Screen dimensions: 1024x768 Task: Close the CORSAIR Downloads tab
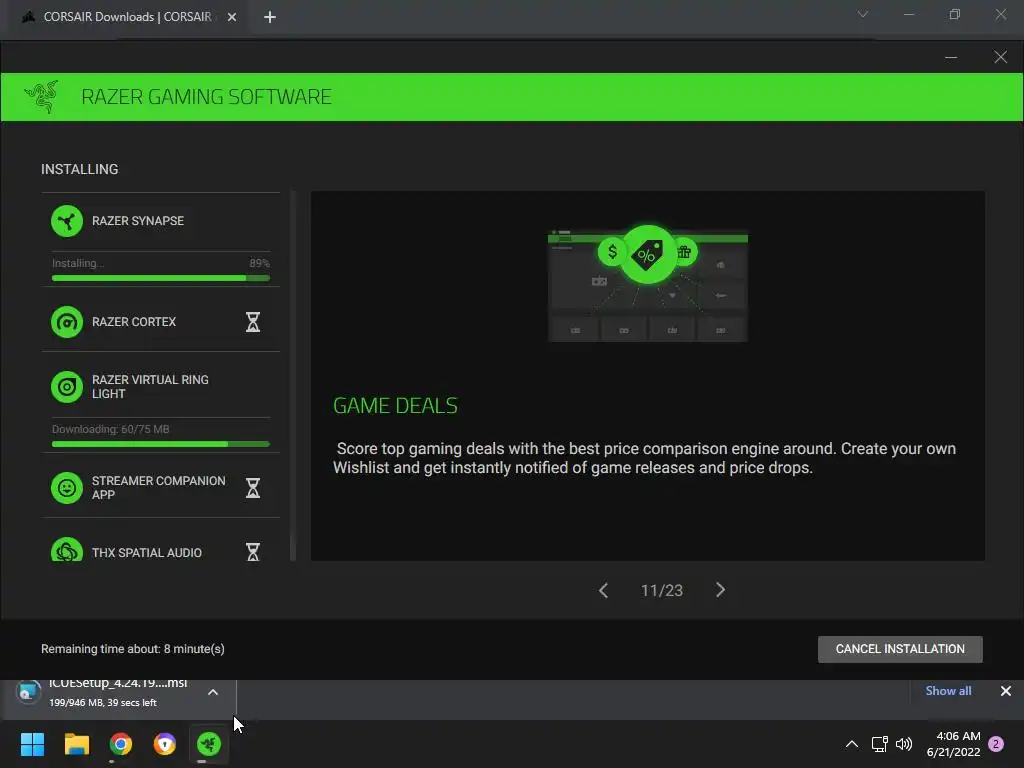click(x=232, y=17)
